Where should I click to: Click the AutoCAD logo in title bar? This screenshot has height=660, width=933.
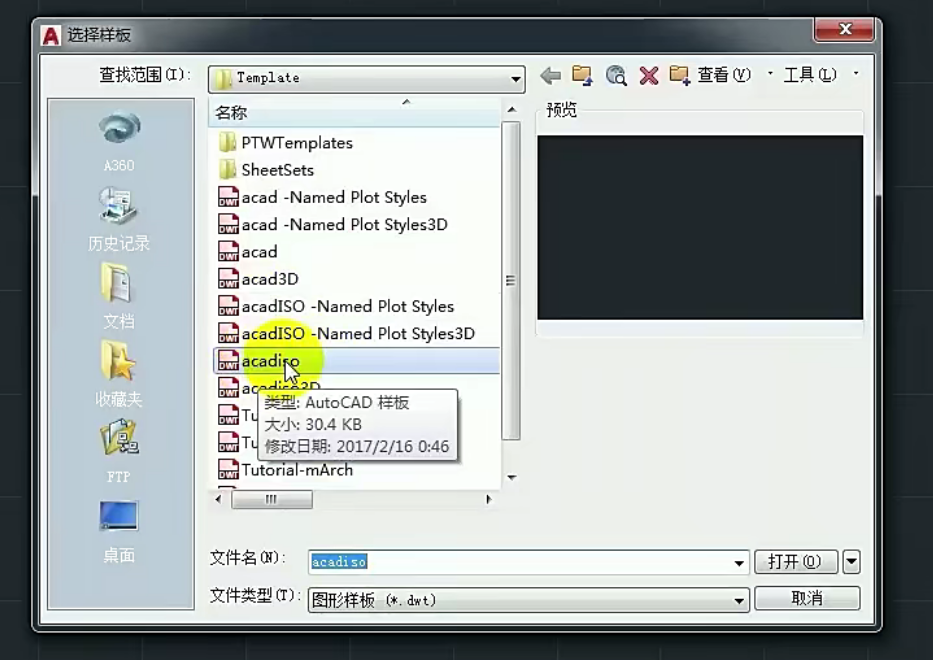coord(51,35)
